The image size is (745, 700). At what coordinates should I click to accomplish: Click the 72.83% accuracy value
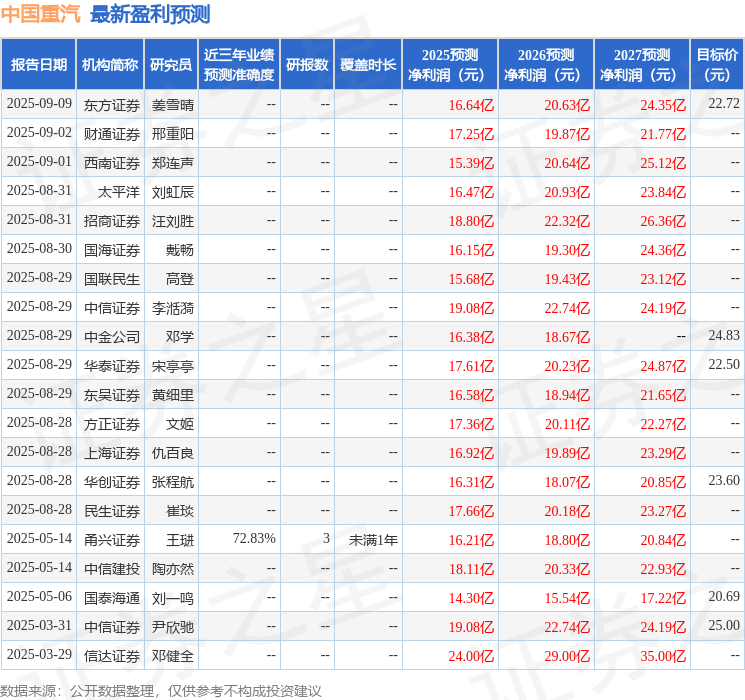tap(253, 539)
